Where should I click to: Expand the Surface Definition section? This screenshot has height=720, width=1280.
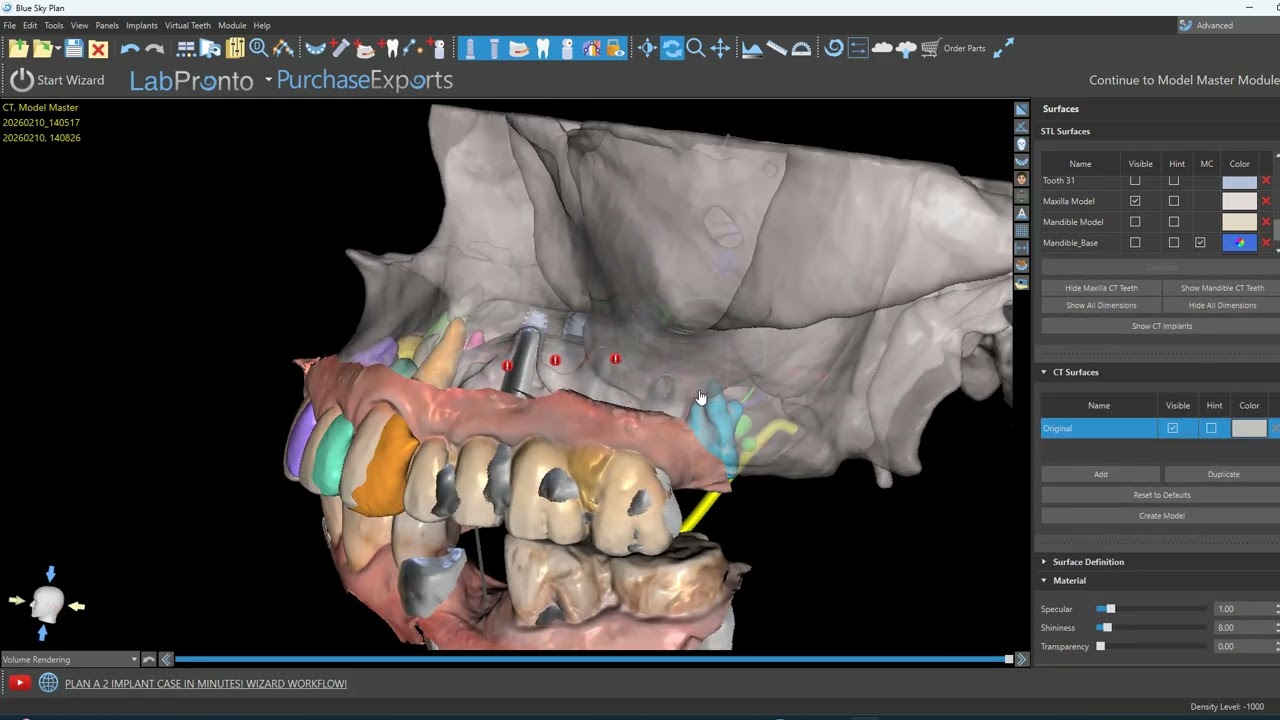1044,562
